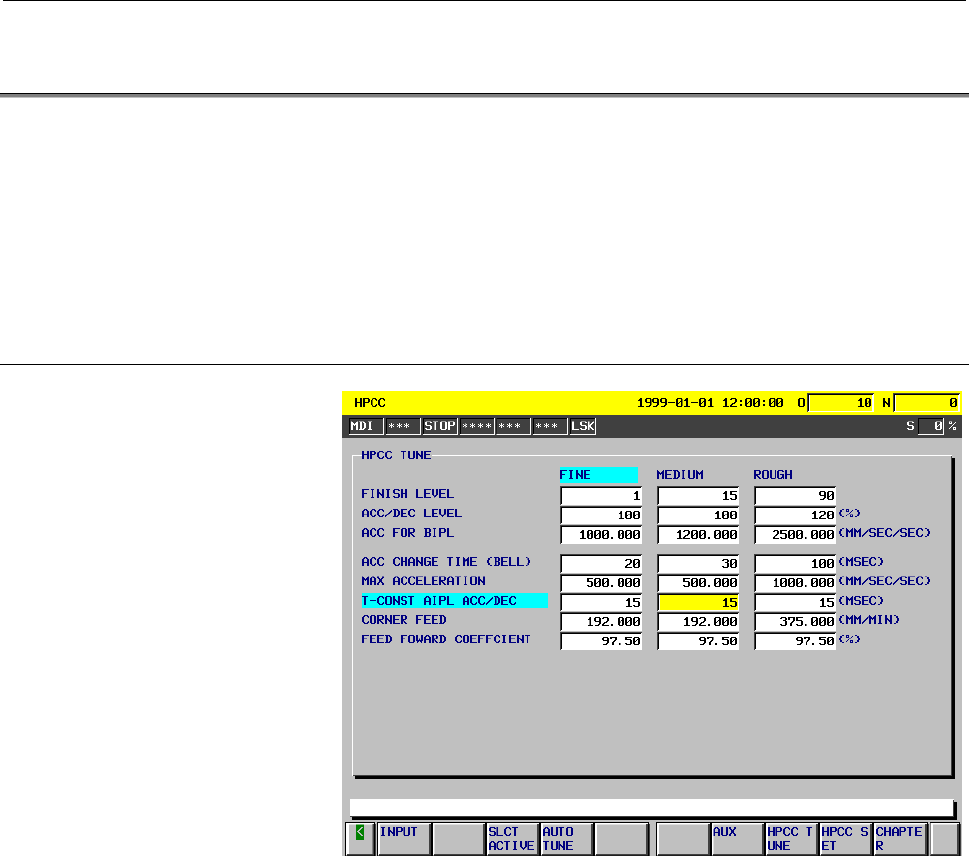Select ROUGH CORNER FEED value 375.000
This screenshot has height=856, width=969.
click(795, 622)
